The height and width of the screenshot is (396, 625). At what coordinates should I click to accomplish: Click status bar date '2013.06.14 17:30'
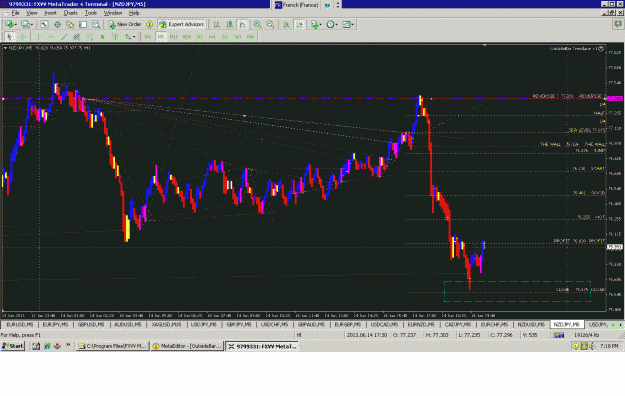click(366, 335)
